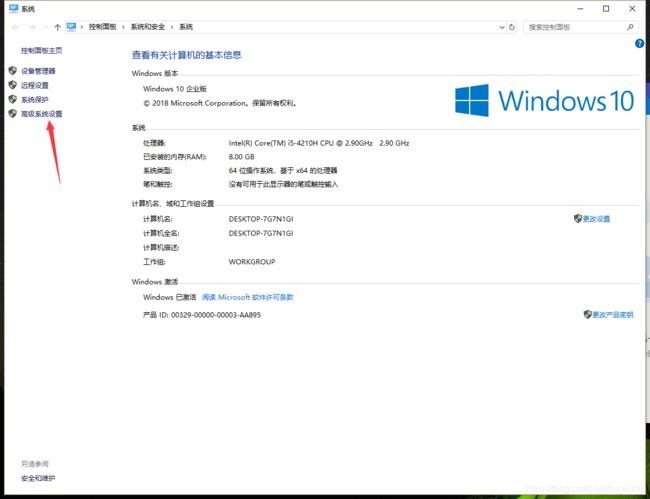Open 系统保护 from the sidebar
This screenshot has height=499, width=650.
point(35,99)
